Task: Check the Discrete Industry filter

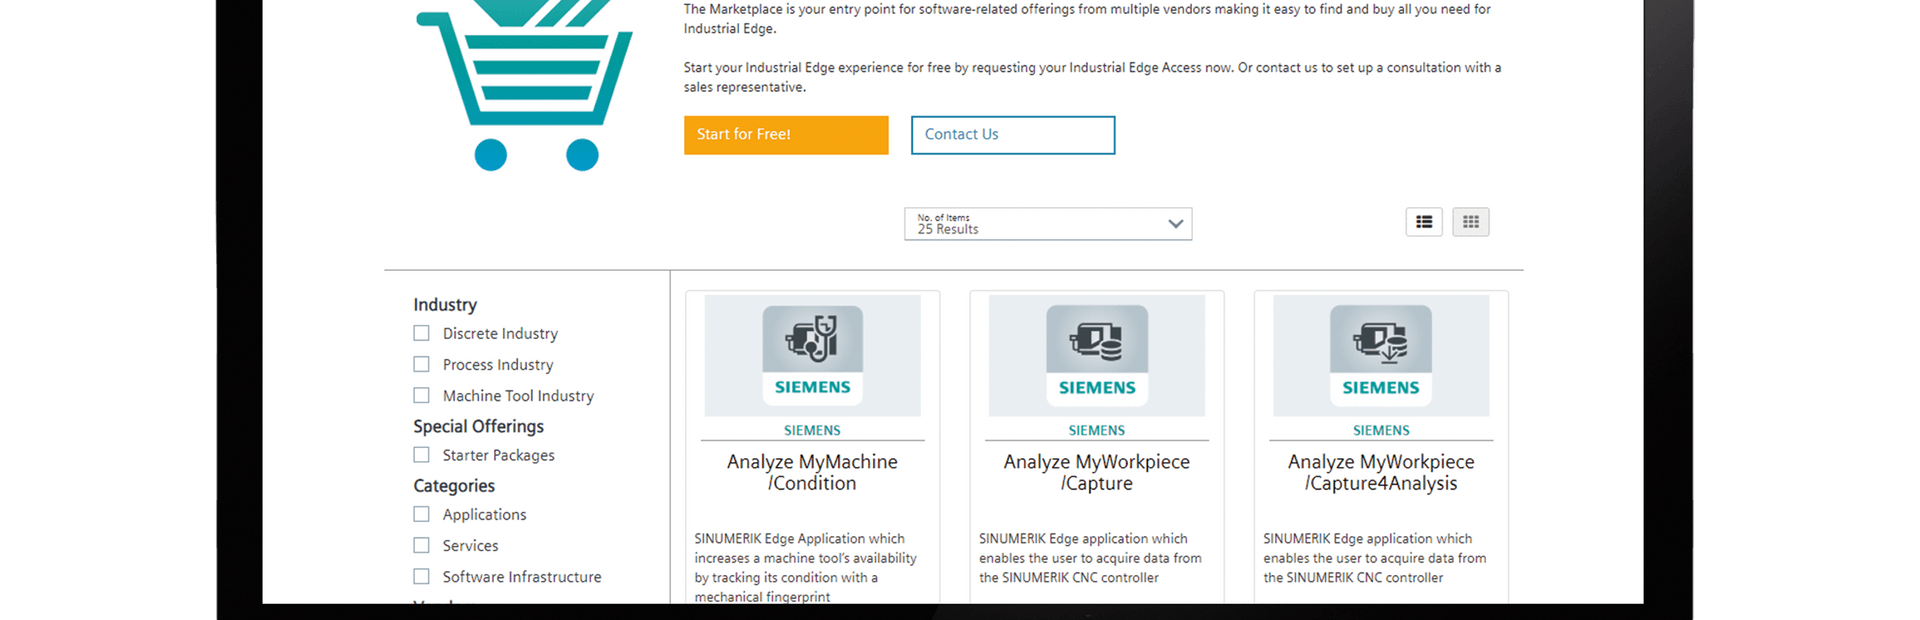Action: coord(422,333)
